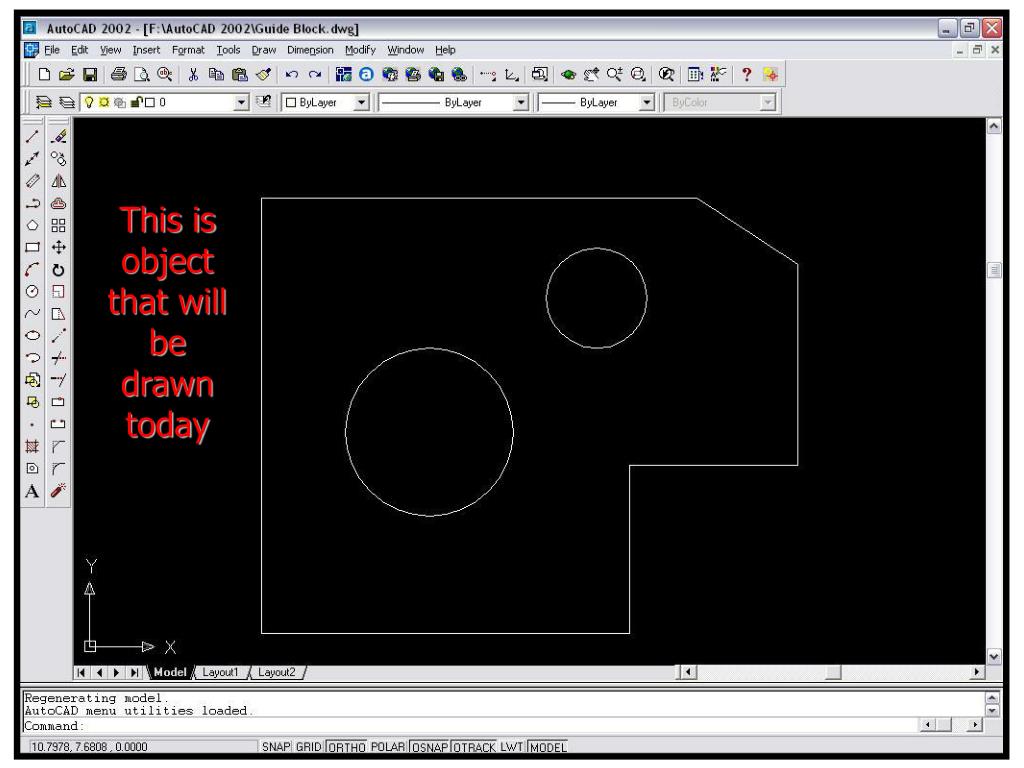Open the ByColor plot style dropdown
This screenshot has height=768, width=1024.
768,103
